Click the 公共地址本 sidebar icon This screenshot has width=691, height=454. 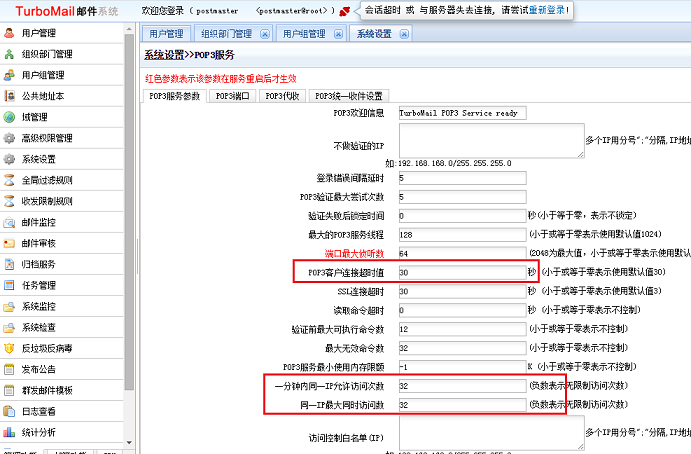pyautogui.click(x=9, y=96)
